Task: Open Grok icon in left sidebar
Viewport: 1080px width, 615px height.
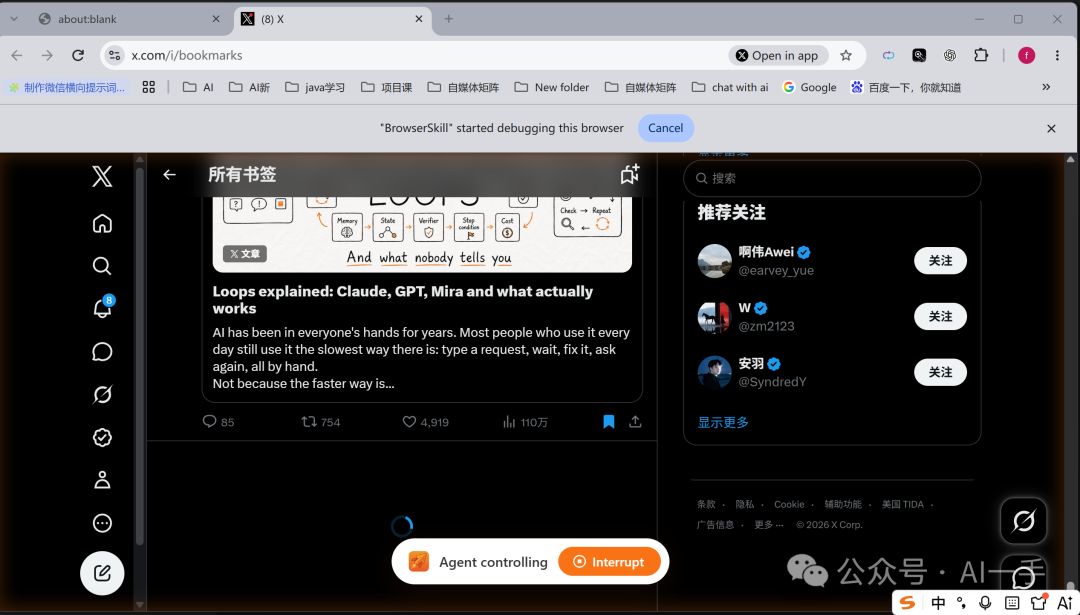Action: [102, 395]
